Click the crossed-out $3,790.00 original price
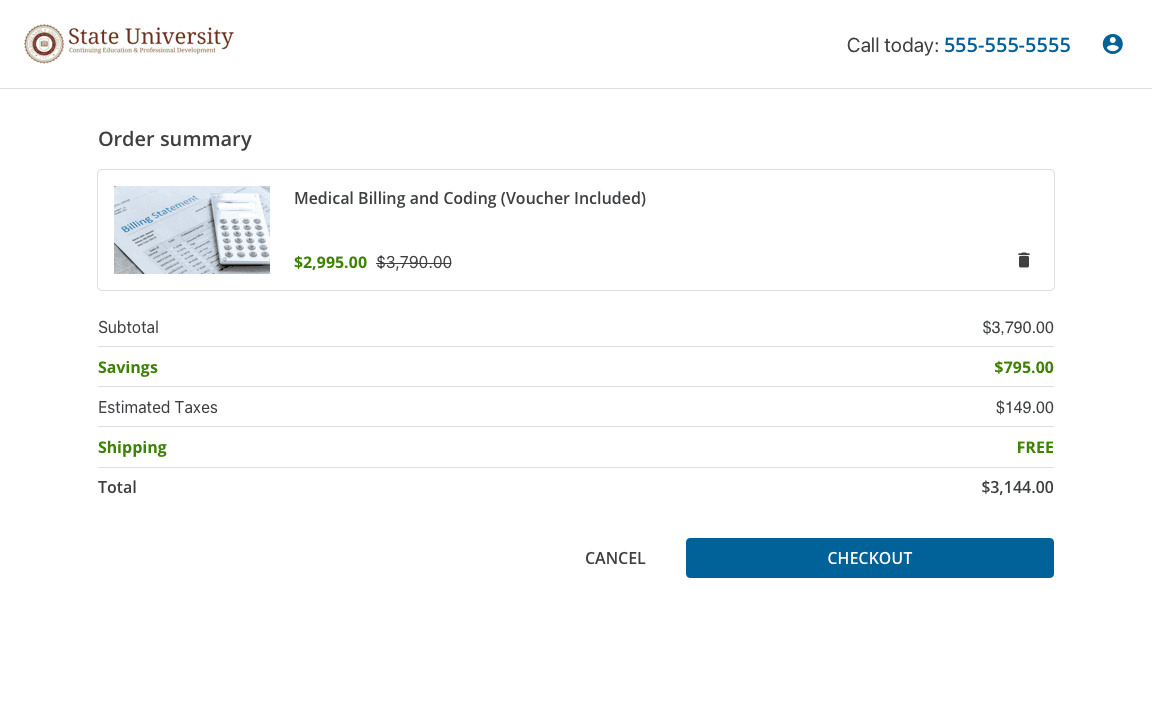The width and height of the screenshot is (1152, 715). 414,262
